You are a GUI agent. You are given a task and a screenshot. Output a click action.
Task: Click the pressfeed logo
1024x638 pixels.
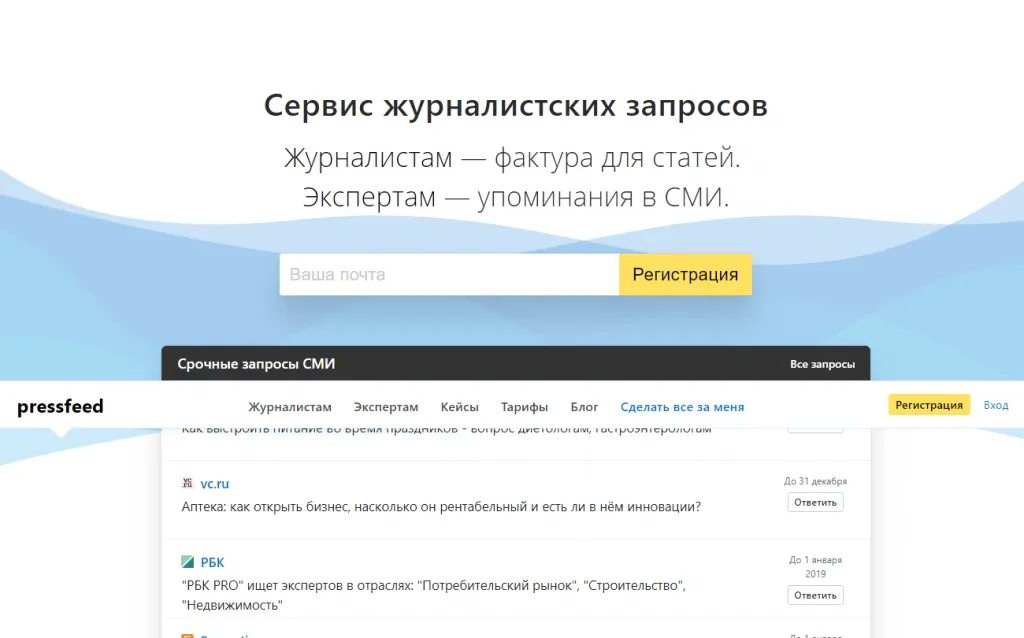coord(60,406)
